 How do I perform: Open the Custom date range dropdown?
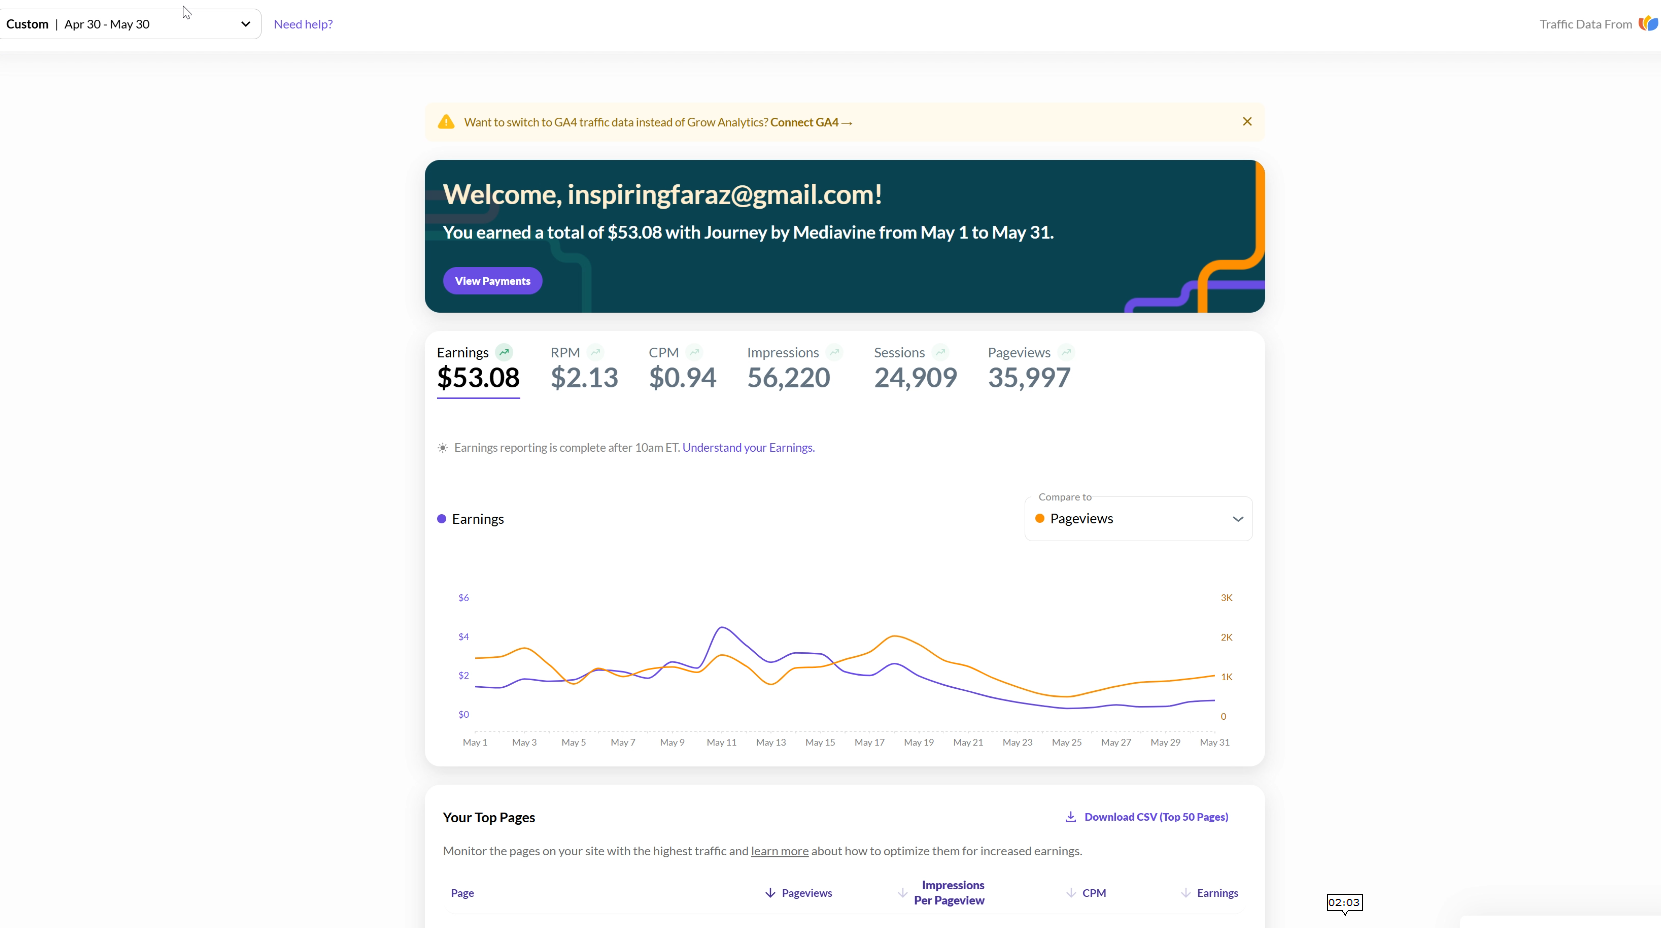point(130,24)
